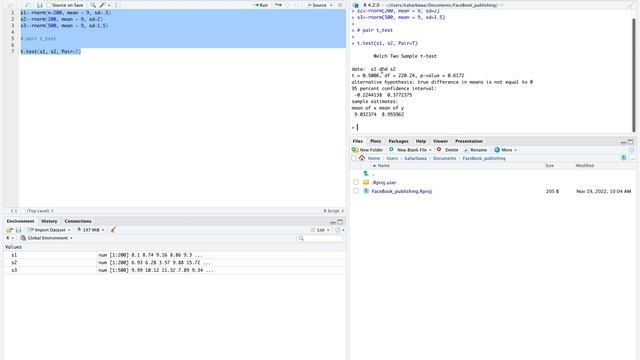Viewport: 640px width, 360px height.
Task: Open the path browse ellipsis button
Action: pos(633,158)
